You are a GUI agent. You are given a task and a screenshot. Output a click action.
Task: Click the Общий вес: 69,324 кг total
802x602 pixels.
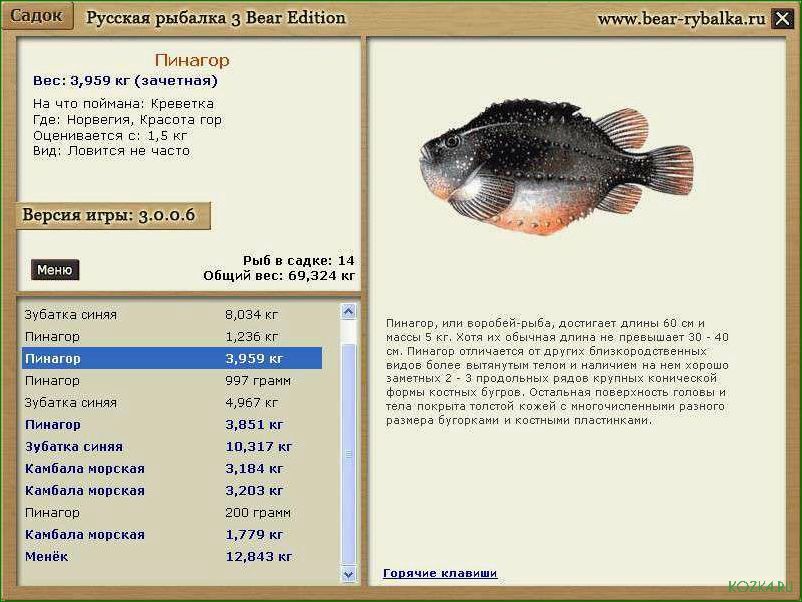click(x=279, y=276)
